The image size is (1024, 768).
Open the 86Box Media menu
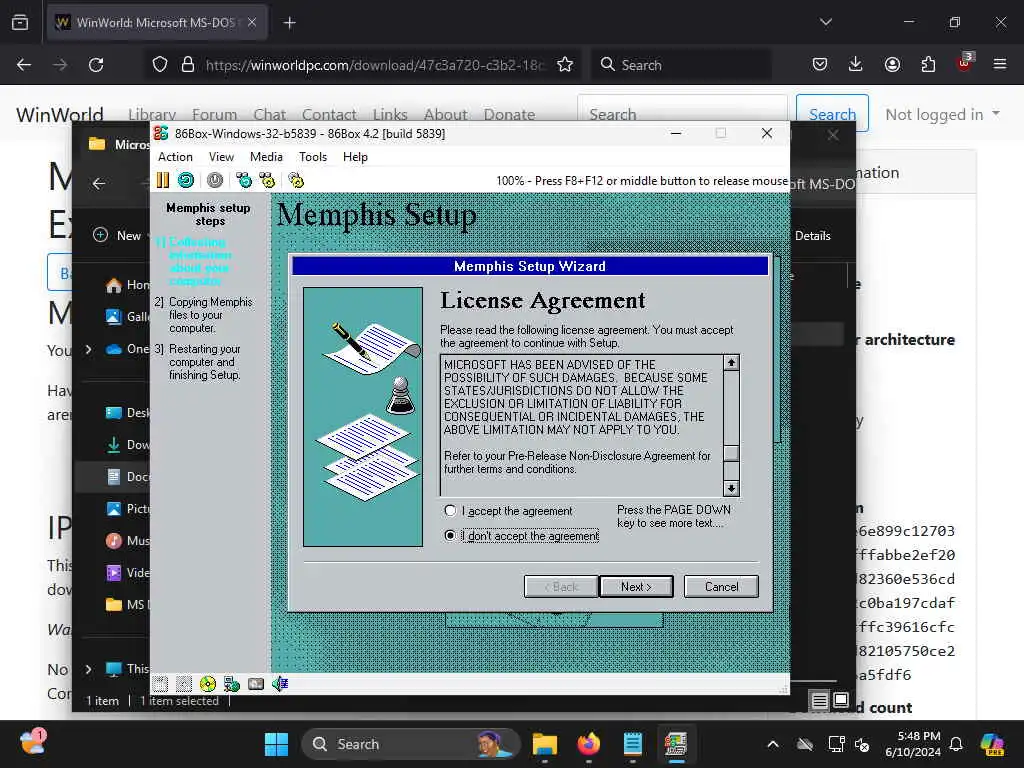pyautogui.click(x=266, y=157)
